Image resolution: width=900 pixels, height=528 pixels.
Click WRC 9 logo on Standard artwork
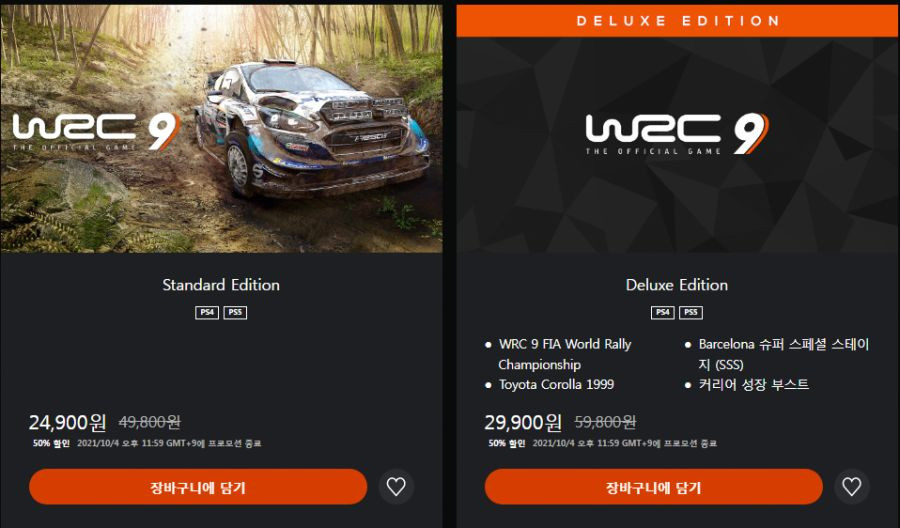[96, 132]
